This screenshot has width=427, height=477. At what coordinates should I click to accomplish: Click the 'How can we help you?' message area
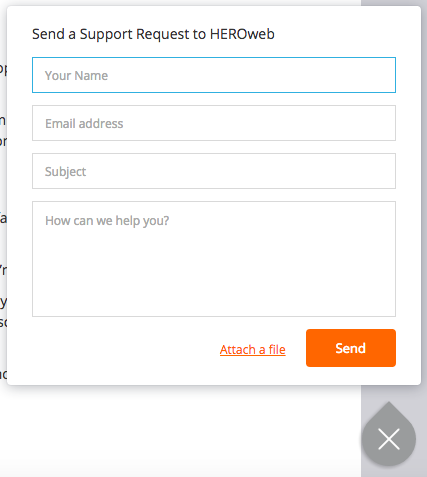214,259
